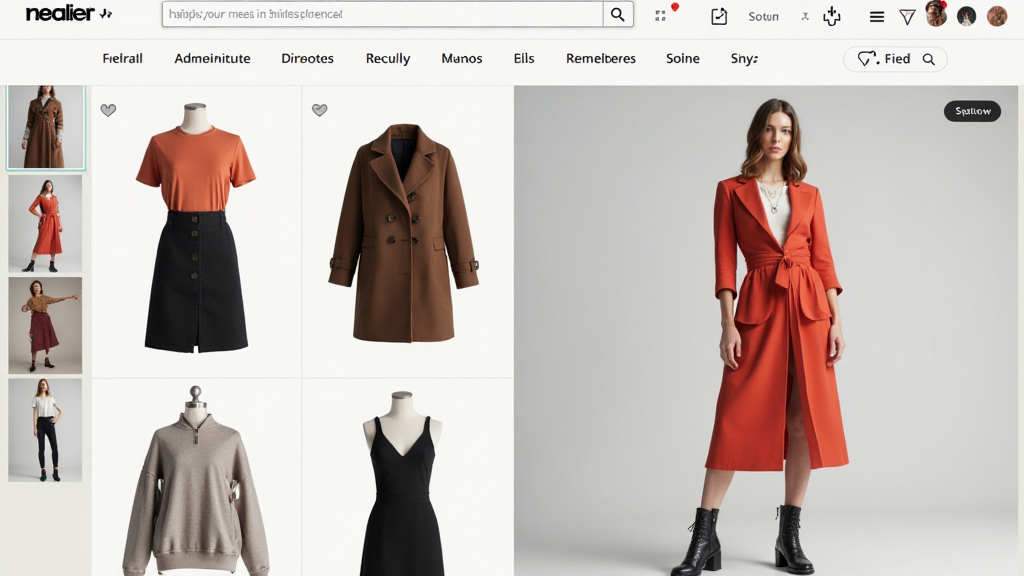Click the rightmost user avatar
Screen dimensions: 1024x576
point(997,16)
